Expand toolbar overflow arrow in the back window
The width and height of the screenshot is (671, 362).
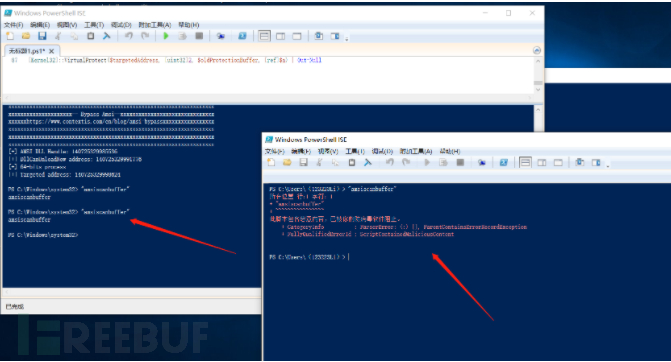347,39
